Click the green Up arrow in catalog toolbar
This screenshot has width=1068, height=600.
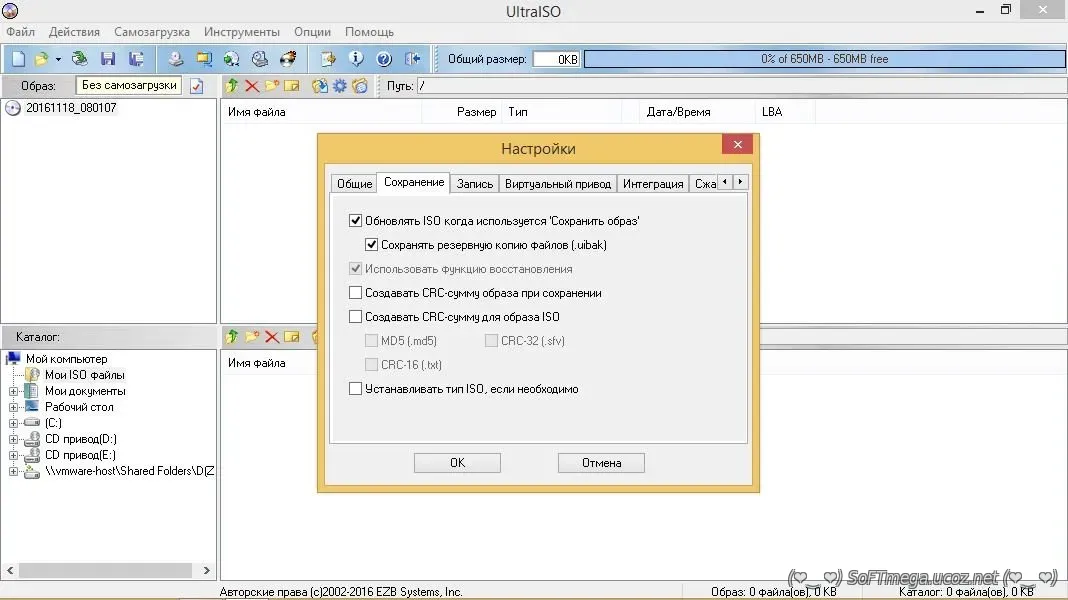[x=232, y=337]
